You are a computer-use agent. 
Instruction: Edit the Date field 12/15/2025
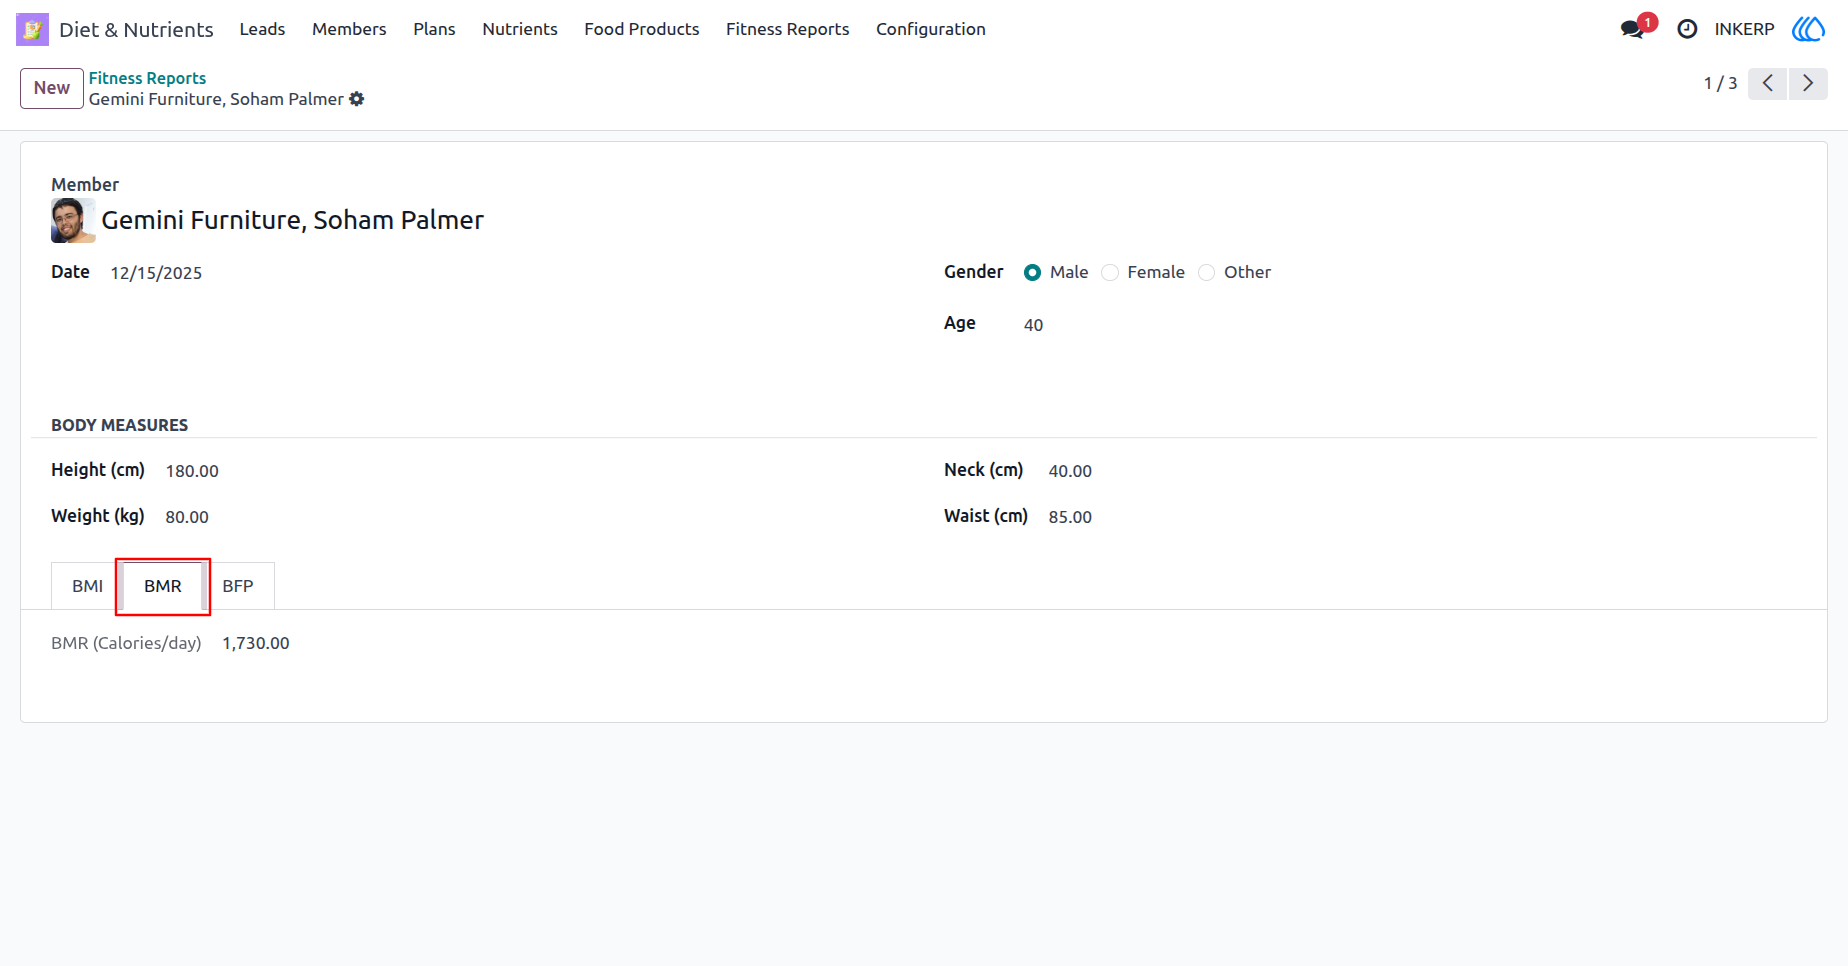click(156, 273)
